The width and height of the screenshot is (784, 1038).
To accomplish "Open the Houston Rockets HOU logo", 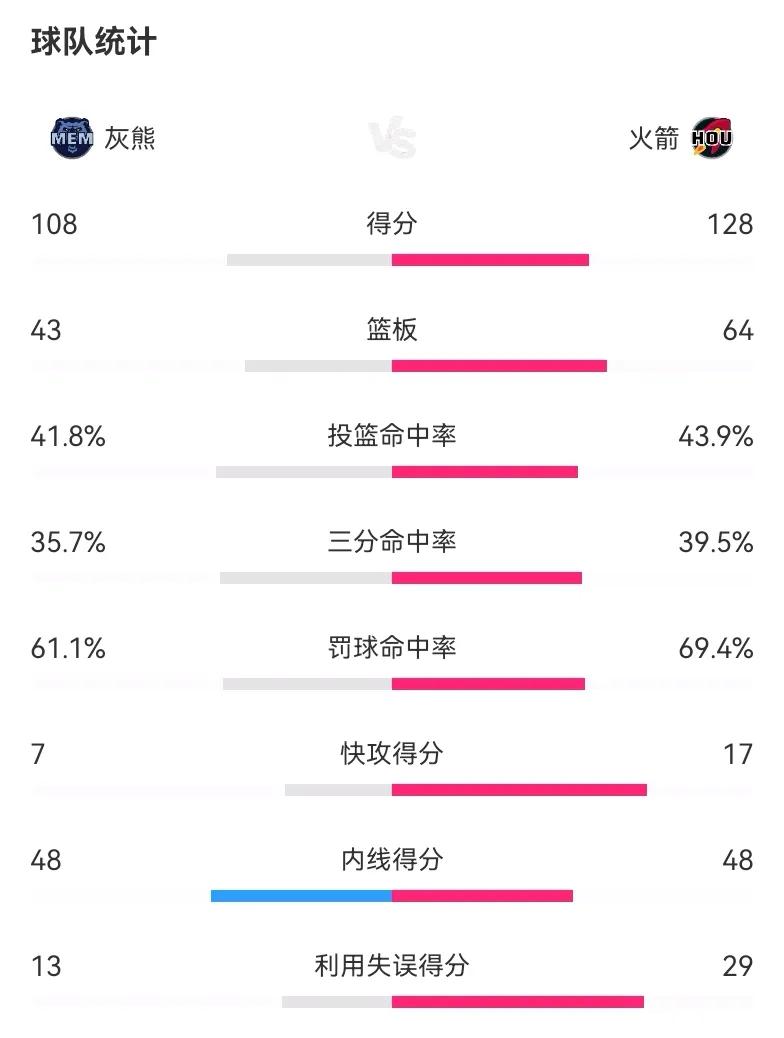I will [x=712, y=138].
